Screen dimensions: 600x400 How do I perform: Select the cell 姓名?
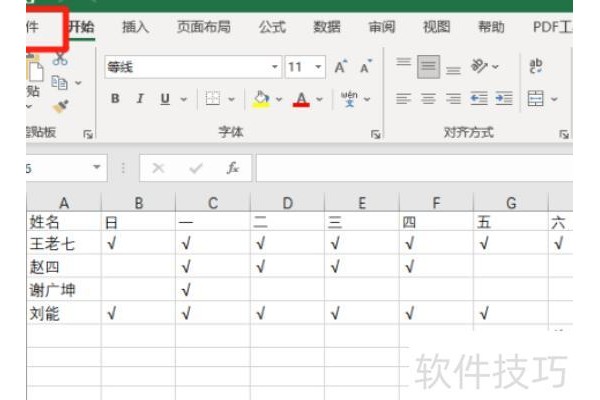tap(64, 222)
